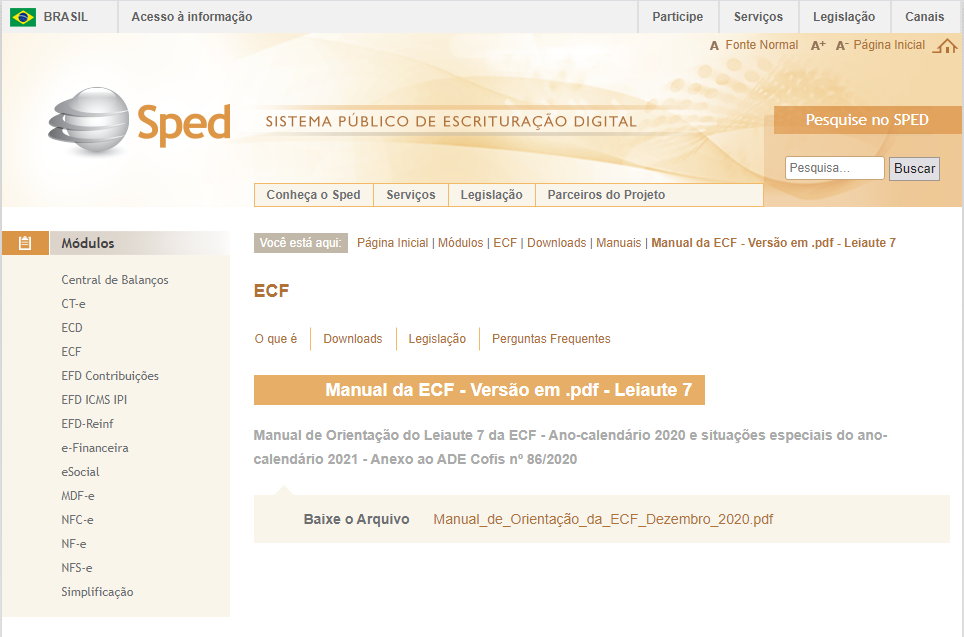Open Acesso à informação
Viewport: 964px width, 637px height.
pos(192,17)
